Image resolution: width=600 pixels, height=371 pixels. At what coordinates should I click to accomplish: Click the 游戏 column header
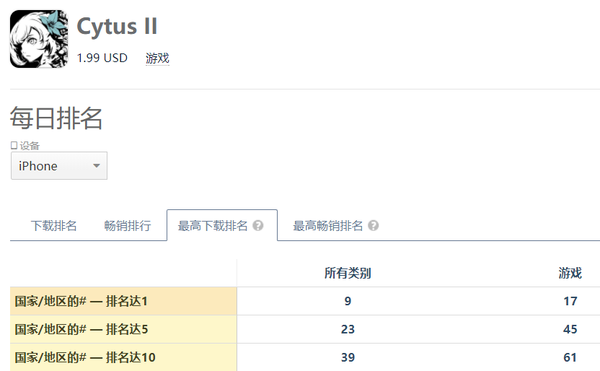click(x=570, y=273)
